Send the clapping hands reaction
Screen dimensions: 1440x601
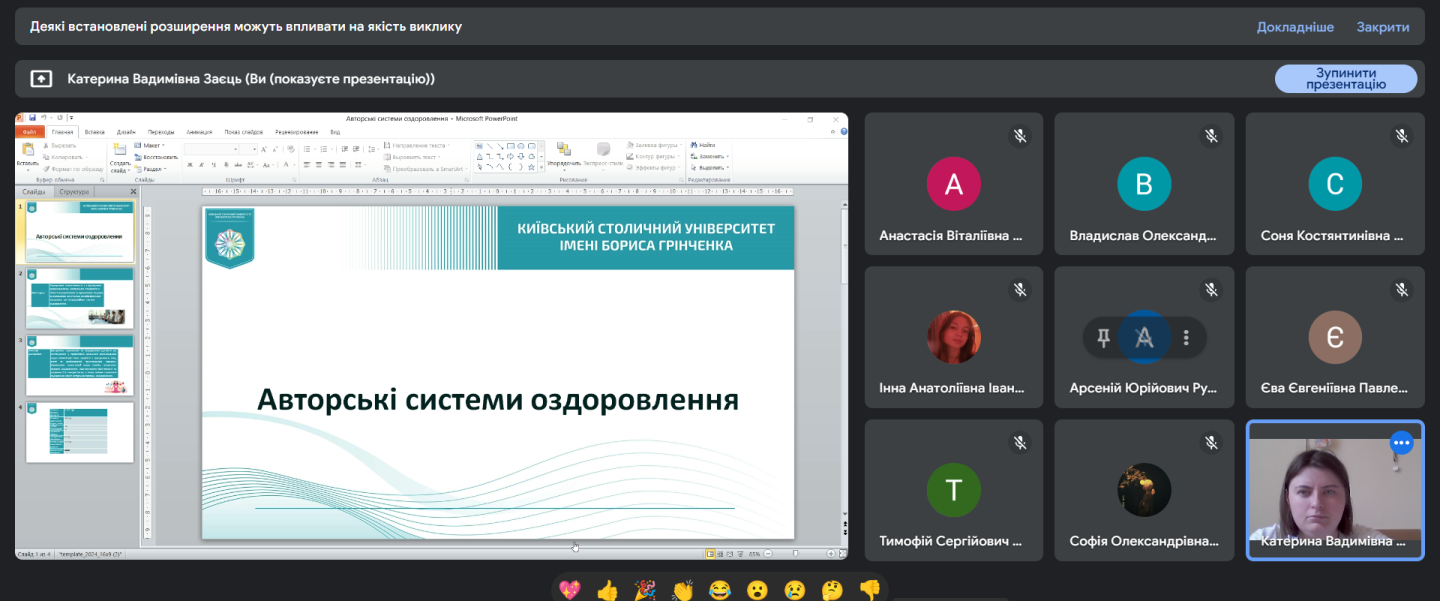[683, 590]
